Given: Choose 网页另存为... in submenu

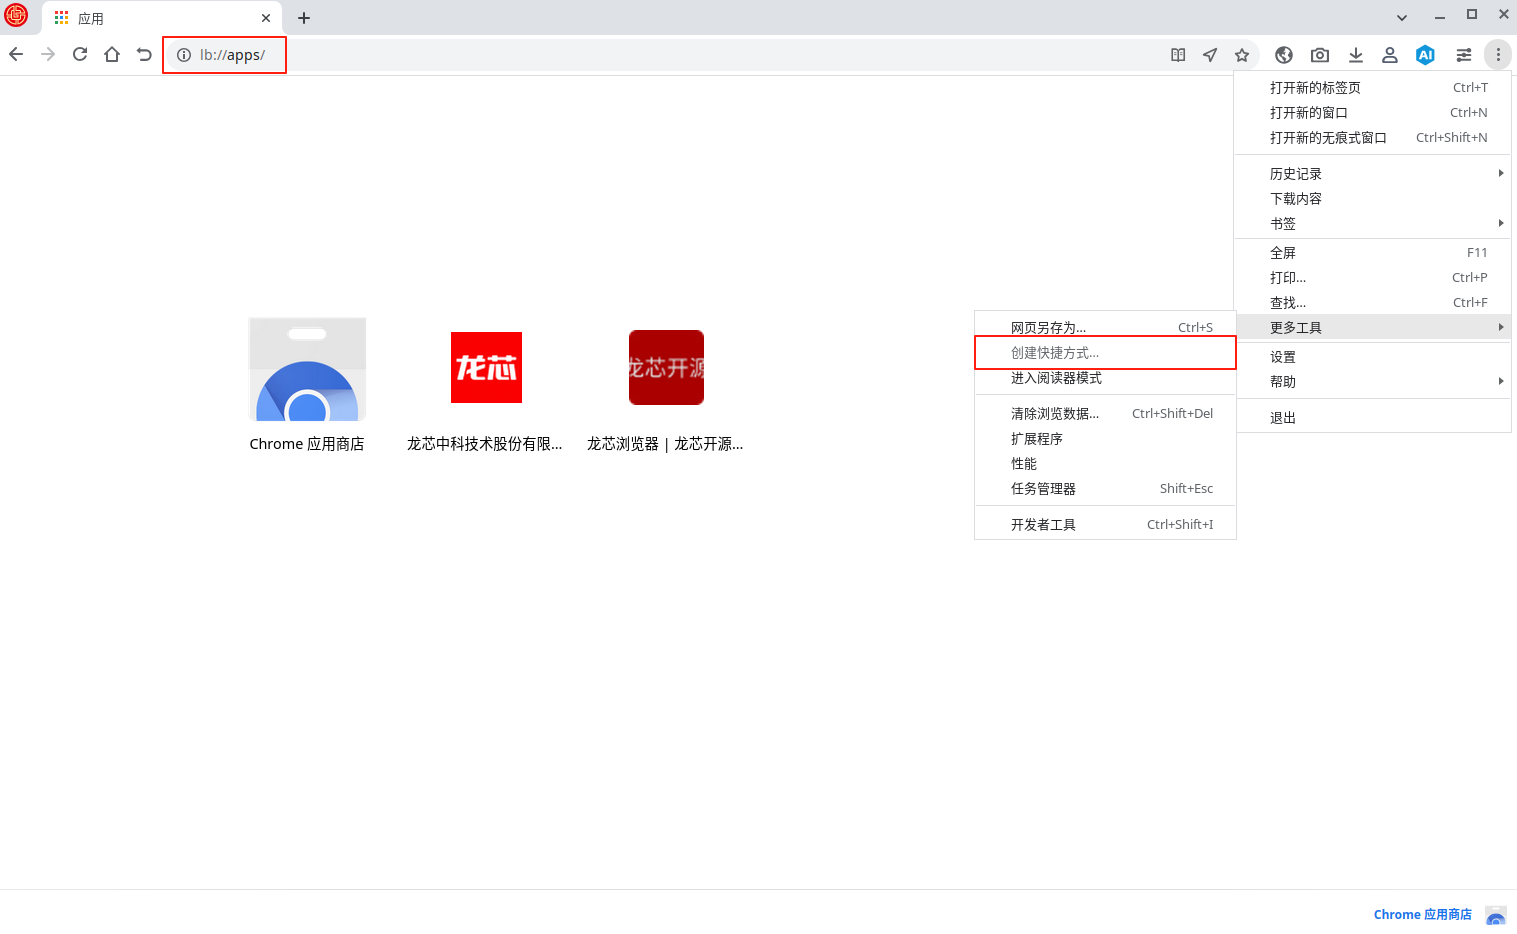Looking at the screenshot, I should click(x=1106, y=328).
